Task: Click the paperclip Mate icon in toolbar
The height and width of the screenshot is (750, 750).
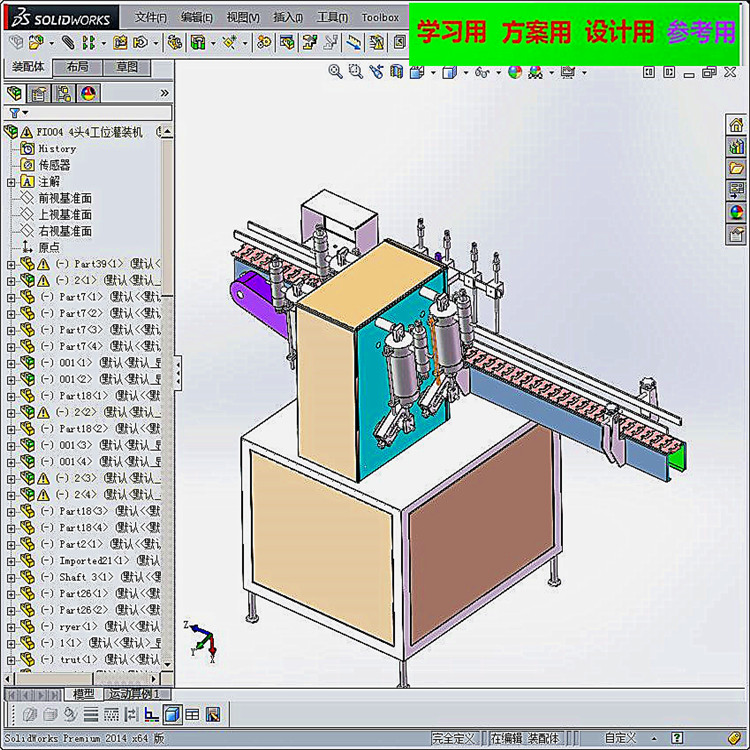Action: (68, 43)
